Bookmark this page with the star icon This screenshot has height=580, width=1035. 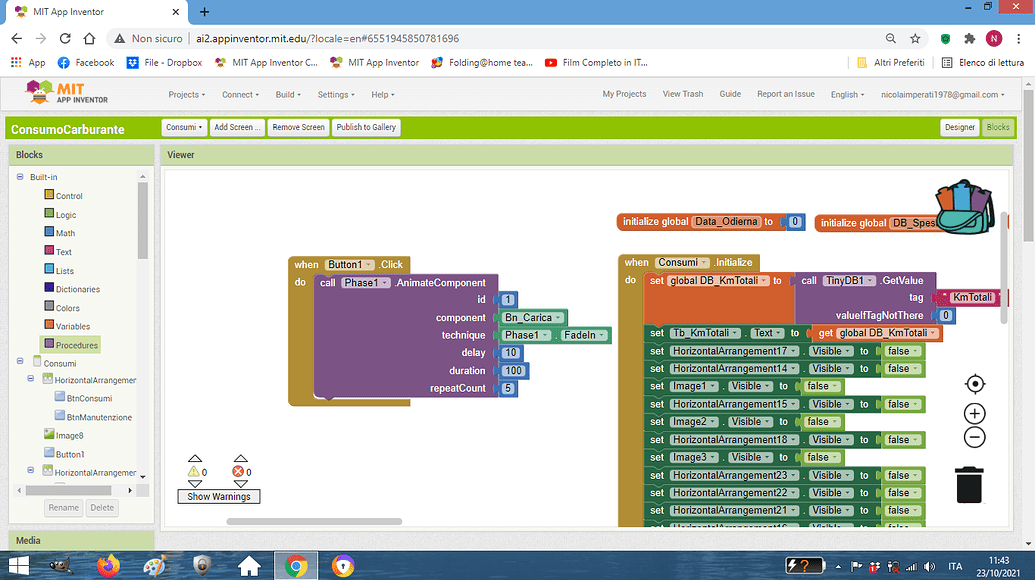click(x=915, y=38)
